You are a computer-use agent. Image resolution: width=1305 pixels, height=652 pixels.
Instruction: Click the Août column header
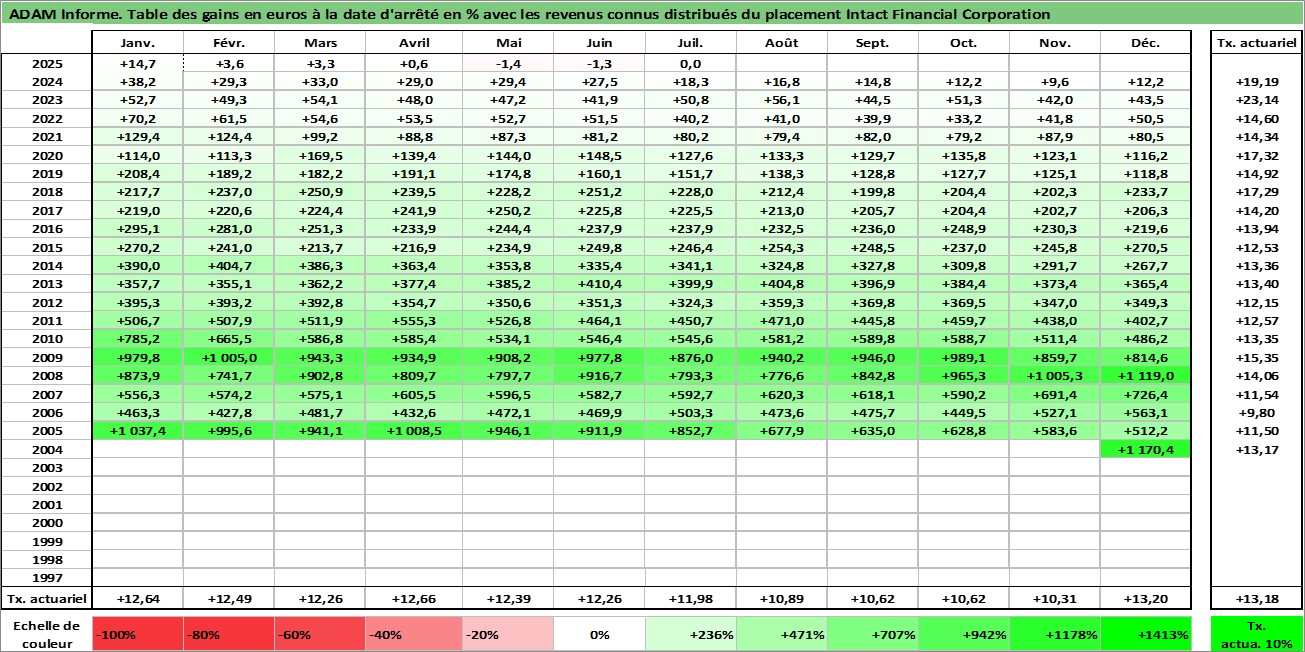tap(781, 43)
